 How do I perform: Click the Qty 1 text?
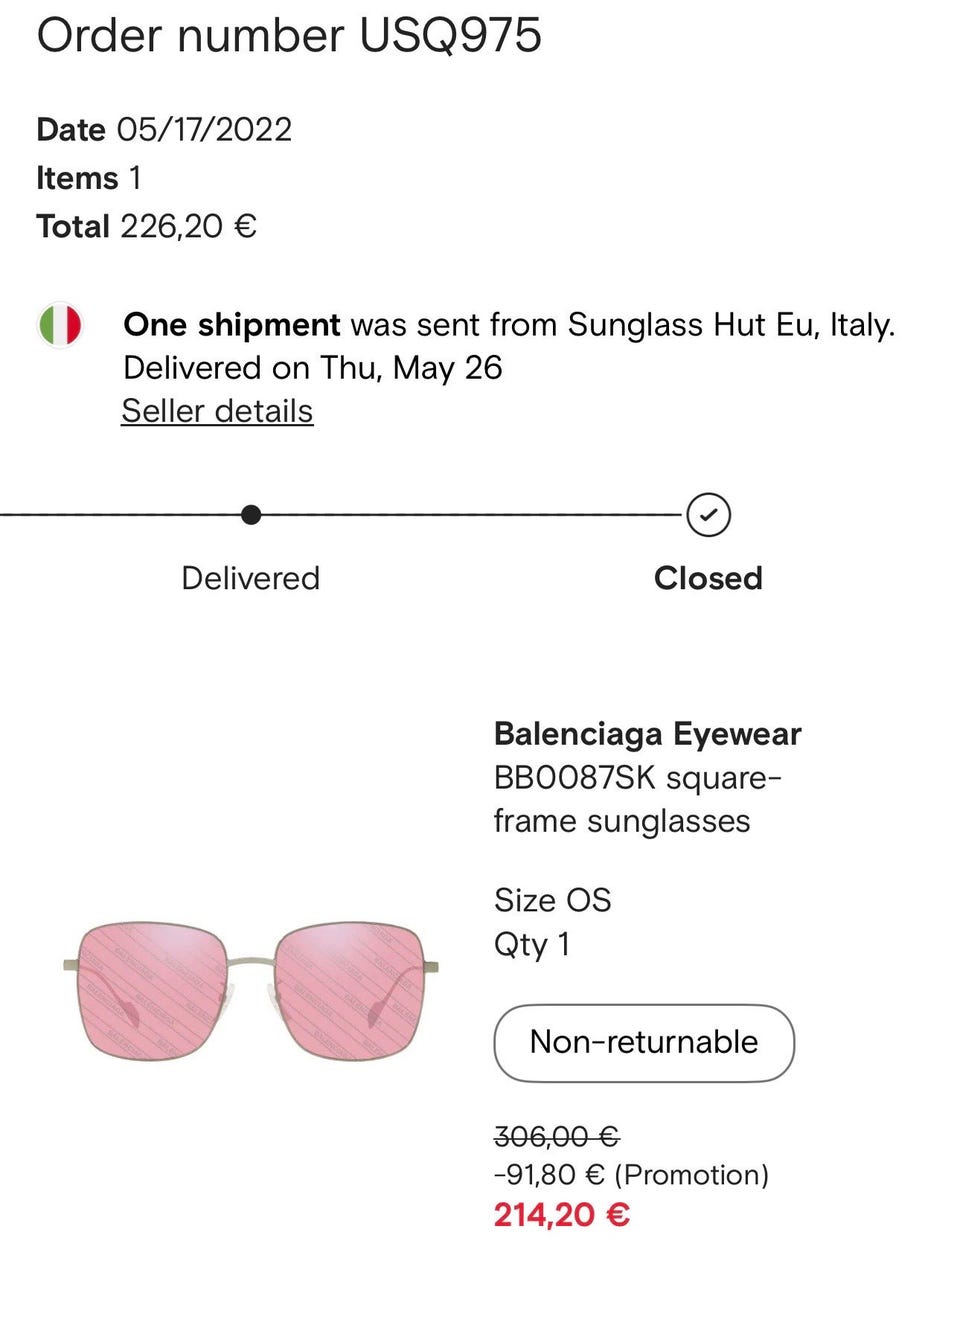tap(532, 944)
